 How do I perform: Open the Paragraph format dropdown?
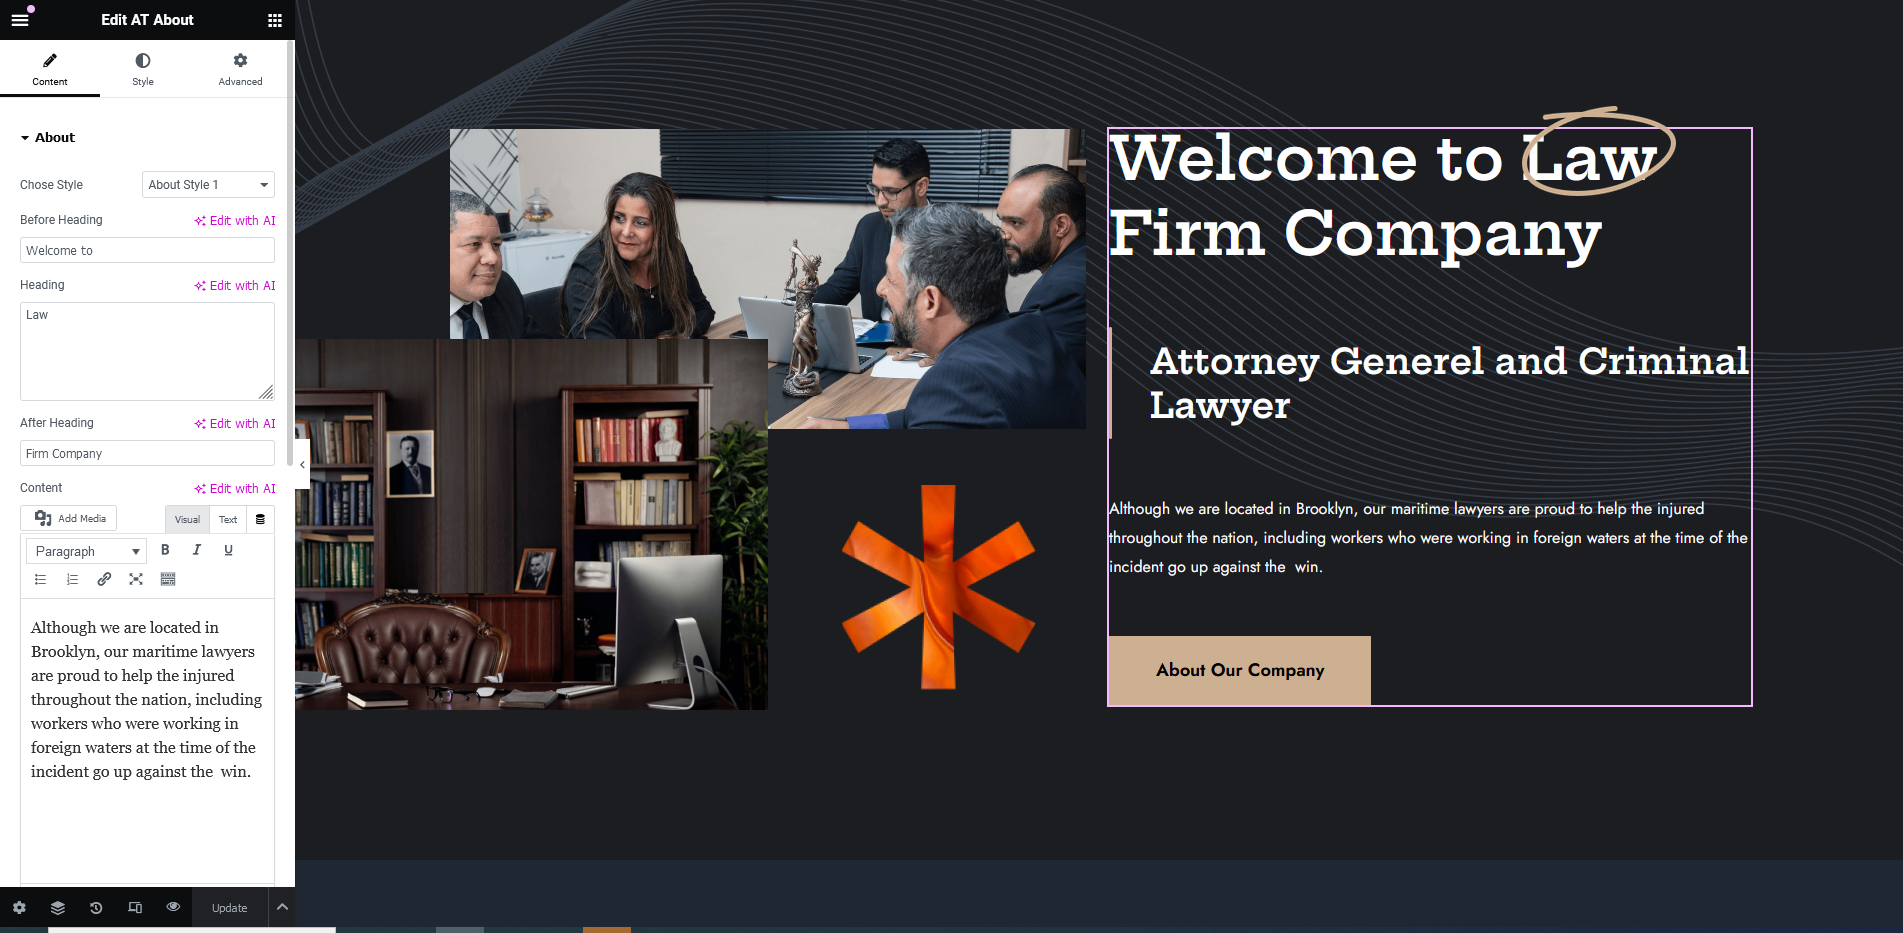click(87, 551)
